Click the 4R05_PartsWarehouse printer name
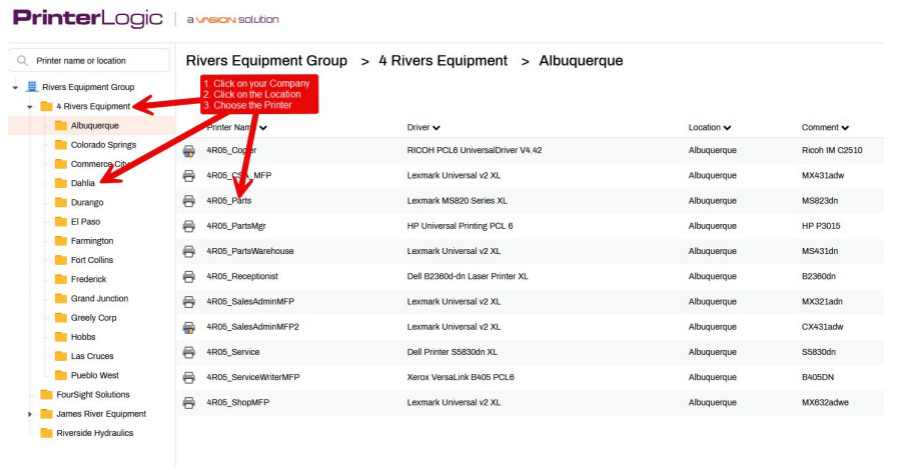897x470 pixels. click(x=250, y=251)
